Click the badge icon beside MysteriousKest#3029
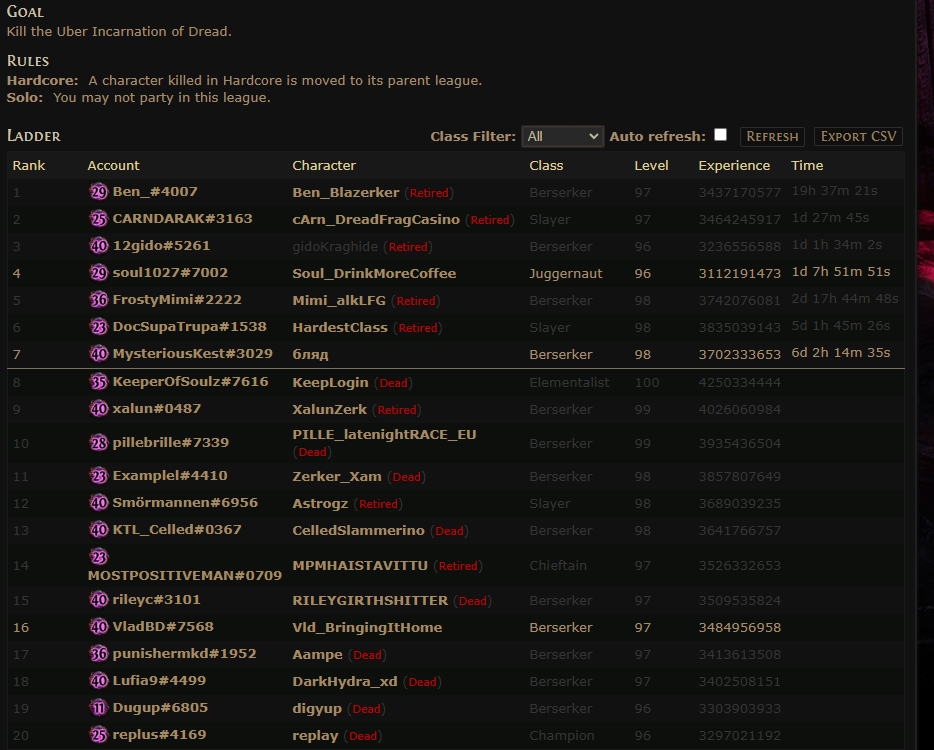The height and width of the screenshot is (750, 934). tap(98, 354)
